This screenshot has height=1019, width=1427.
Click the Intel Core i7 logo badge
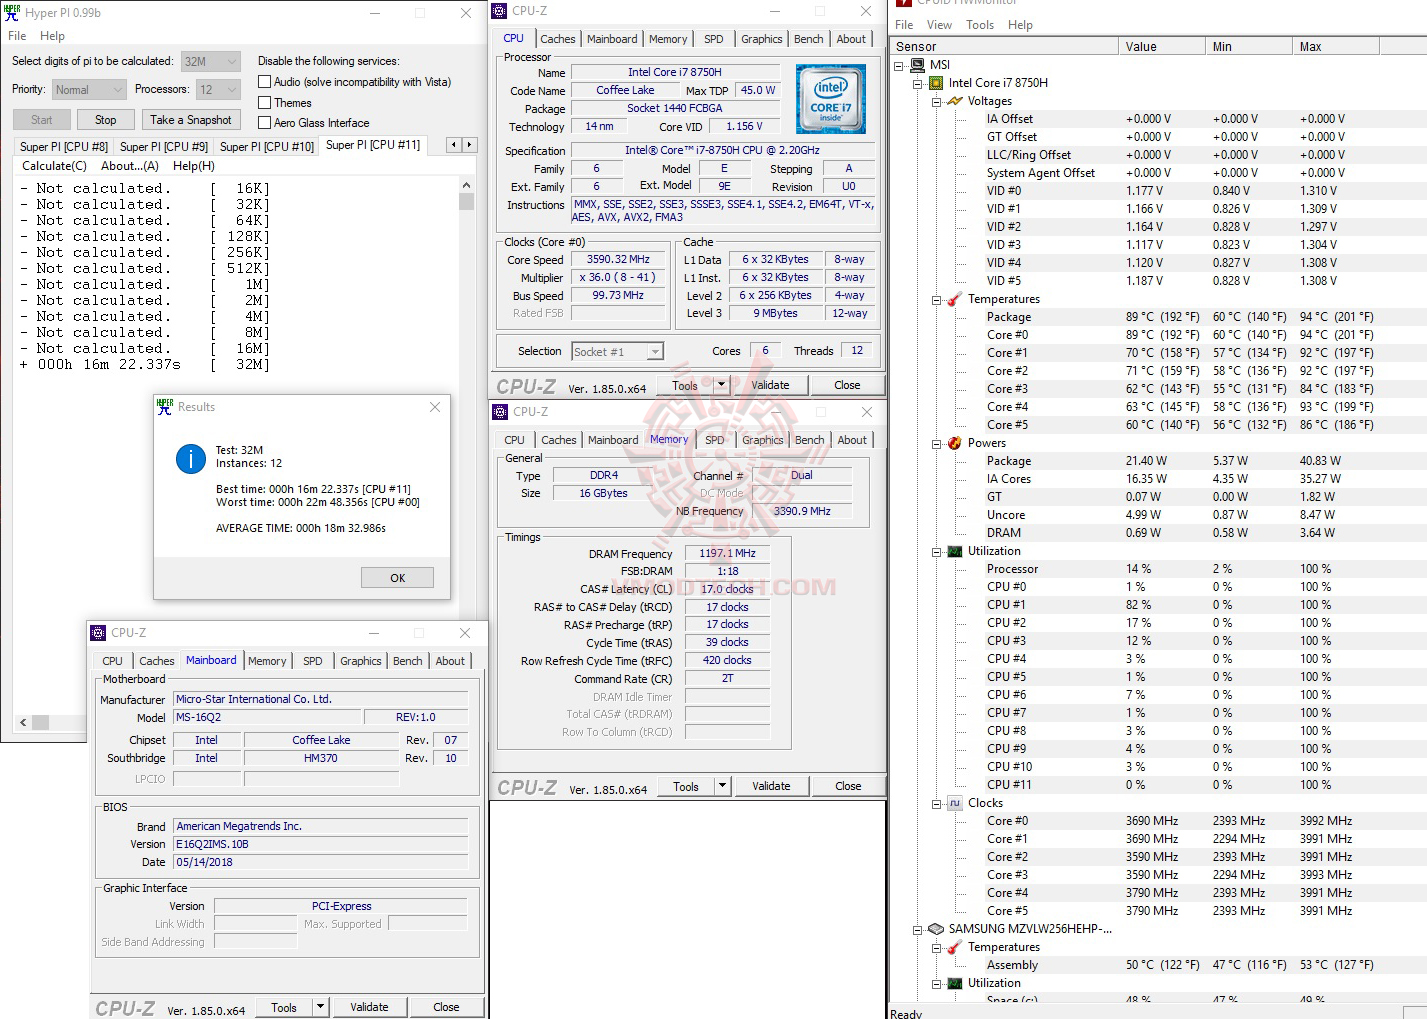click(x=831, y=99)
